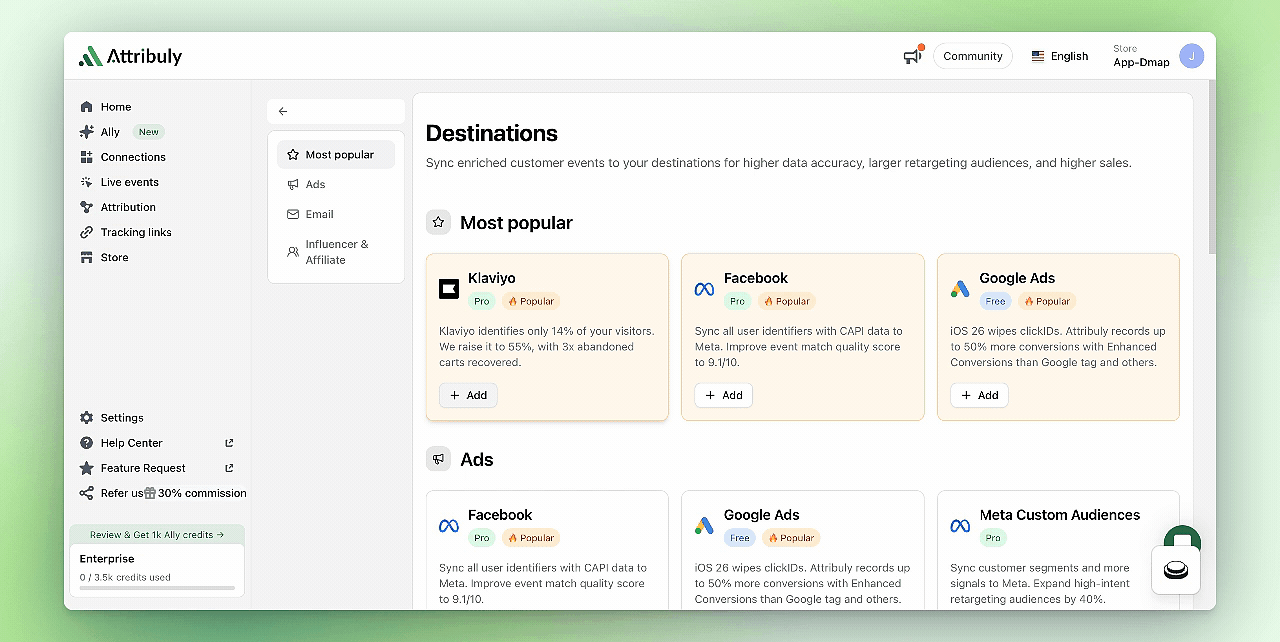Viewport: 1280px width, 642px height.
Task: Open the announcements megaphone icon
Action: 912,56
